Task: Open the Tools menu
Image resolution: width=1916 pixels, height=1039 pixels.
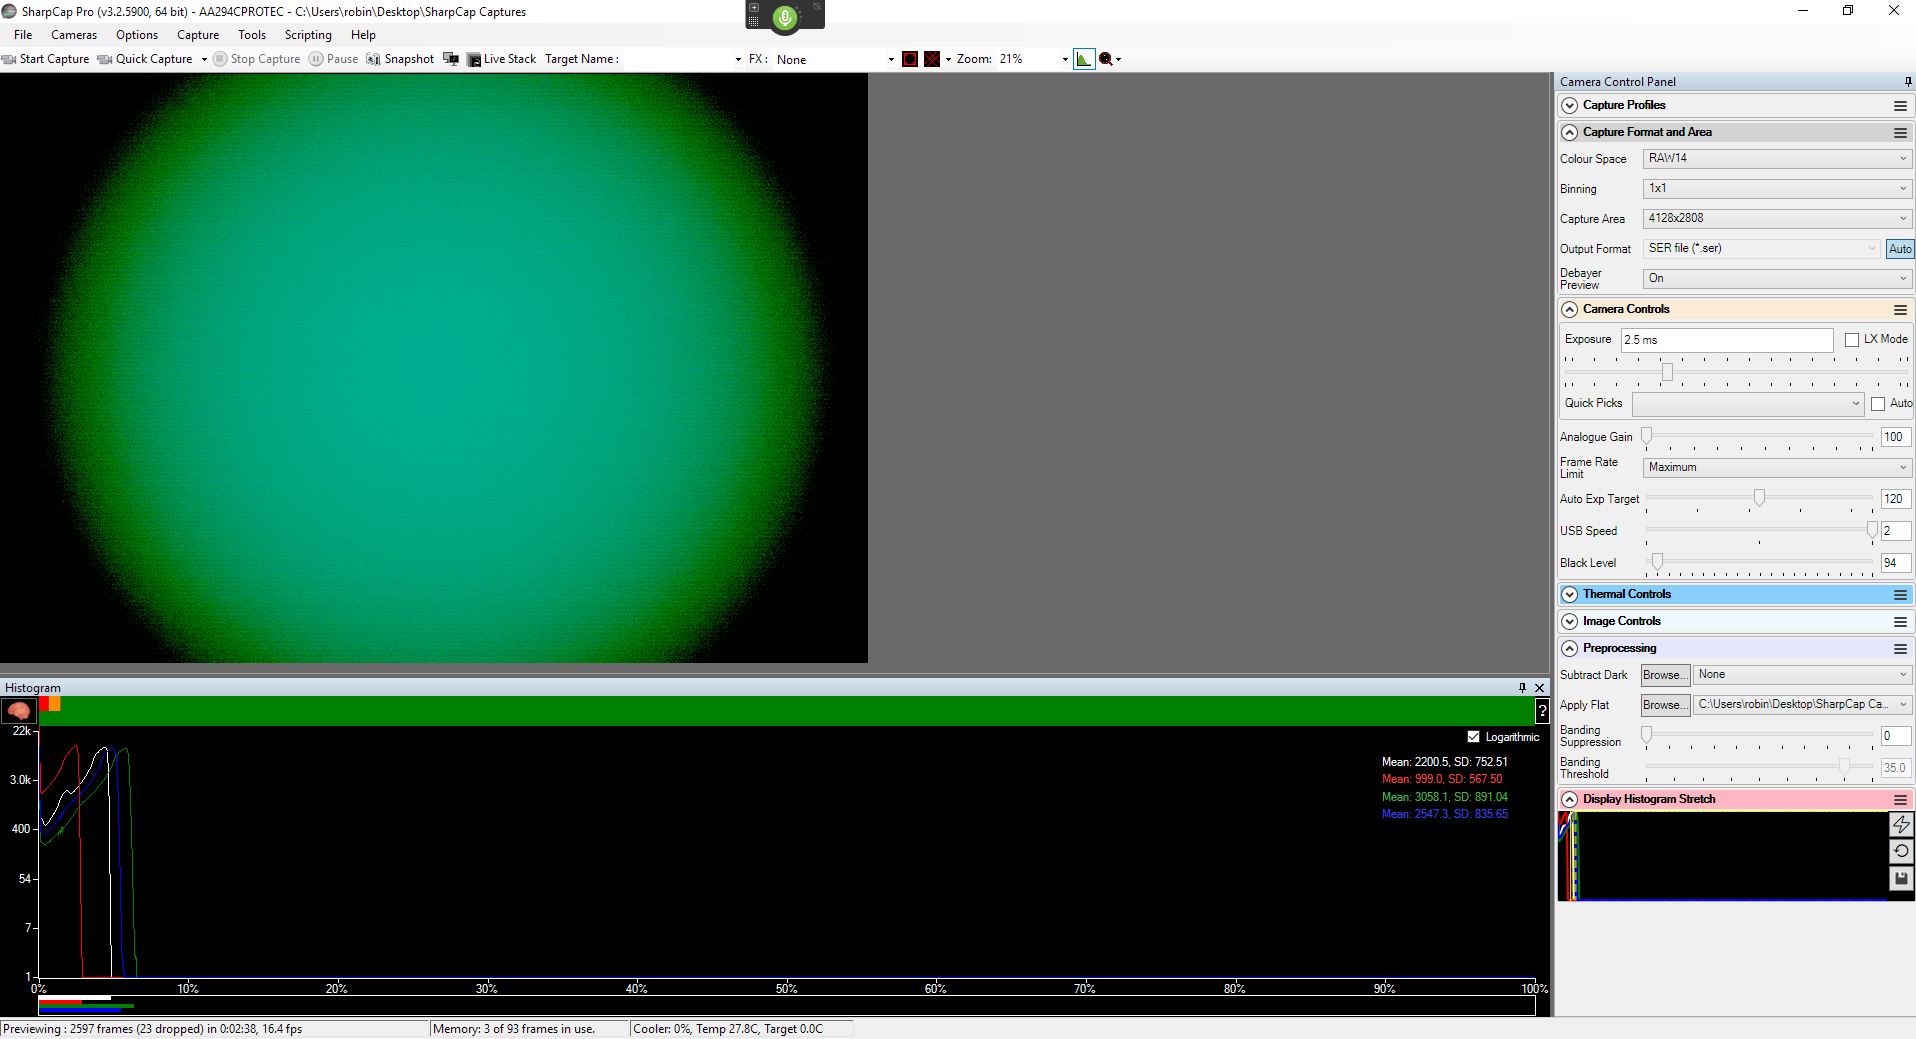Action: (x=252, y=35)
